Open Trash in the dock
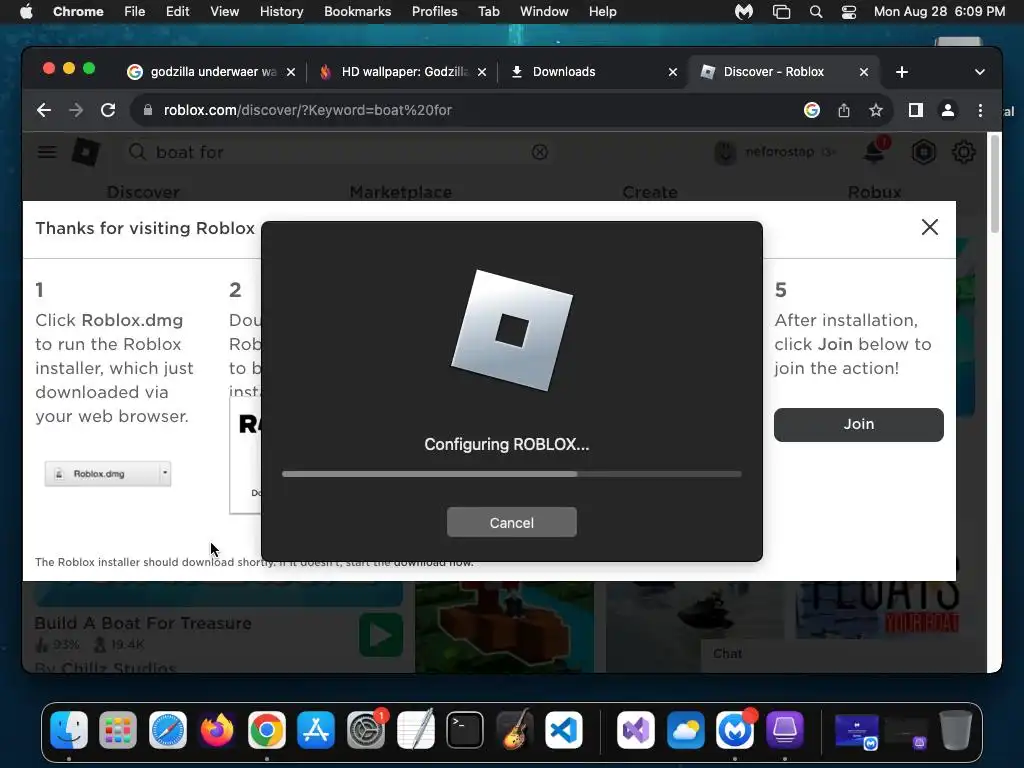Screen dimensions: 1024x768 [x=955, y=730]
